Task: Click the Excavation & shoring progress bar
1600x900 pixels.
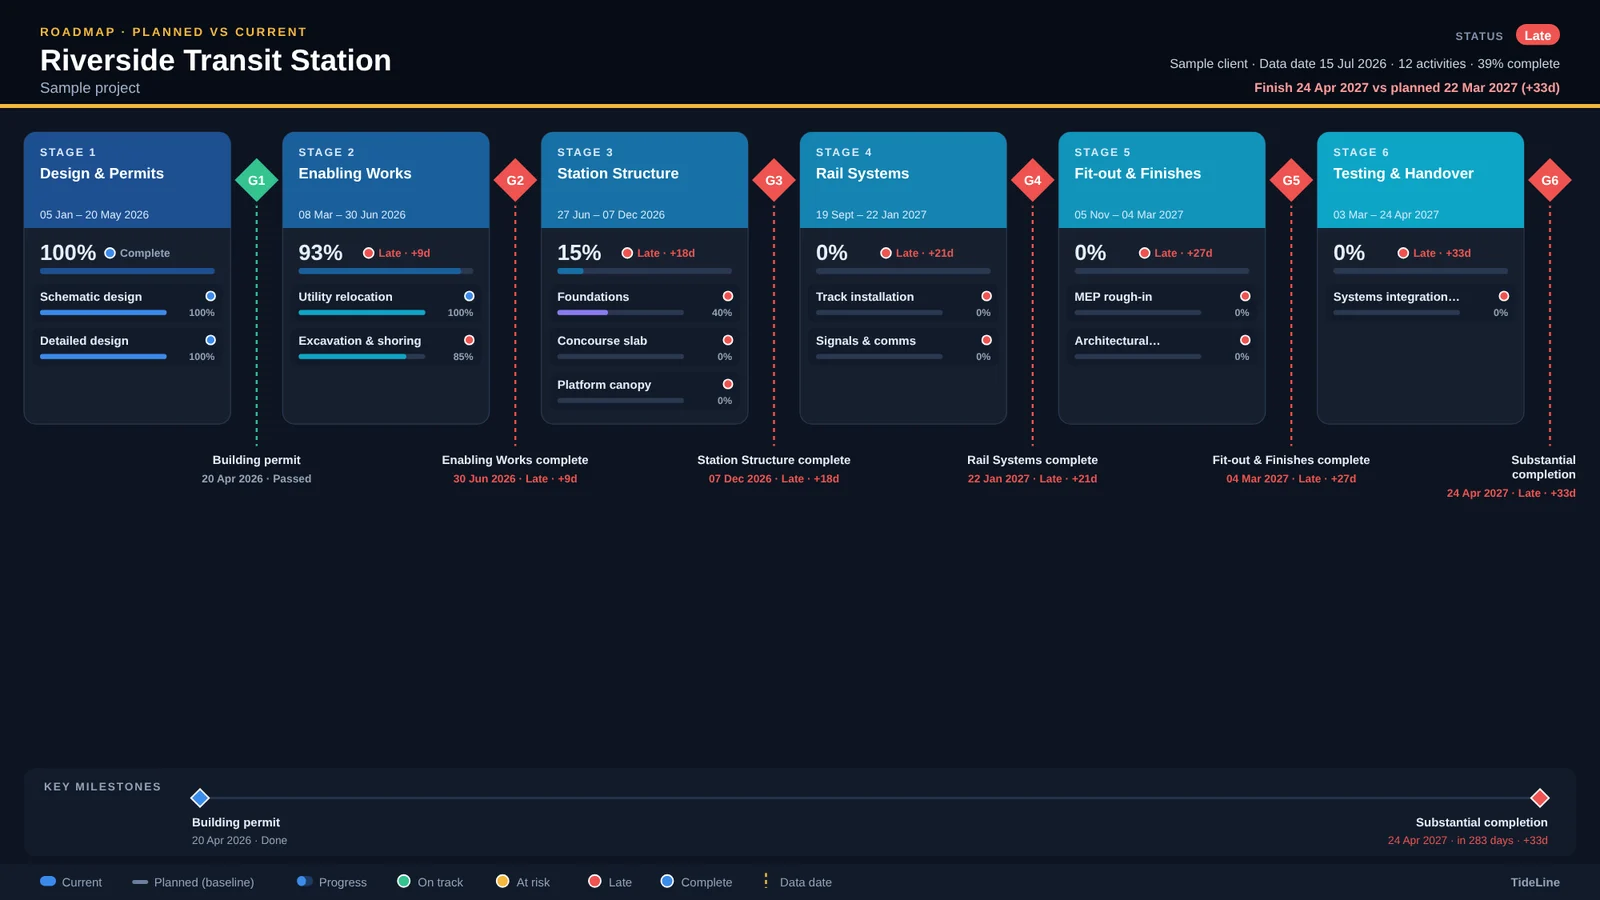Action: (x=362, y=357)
